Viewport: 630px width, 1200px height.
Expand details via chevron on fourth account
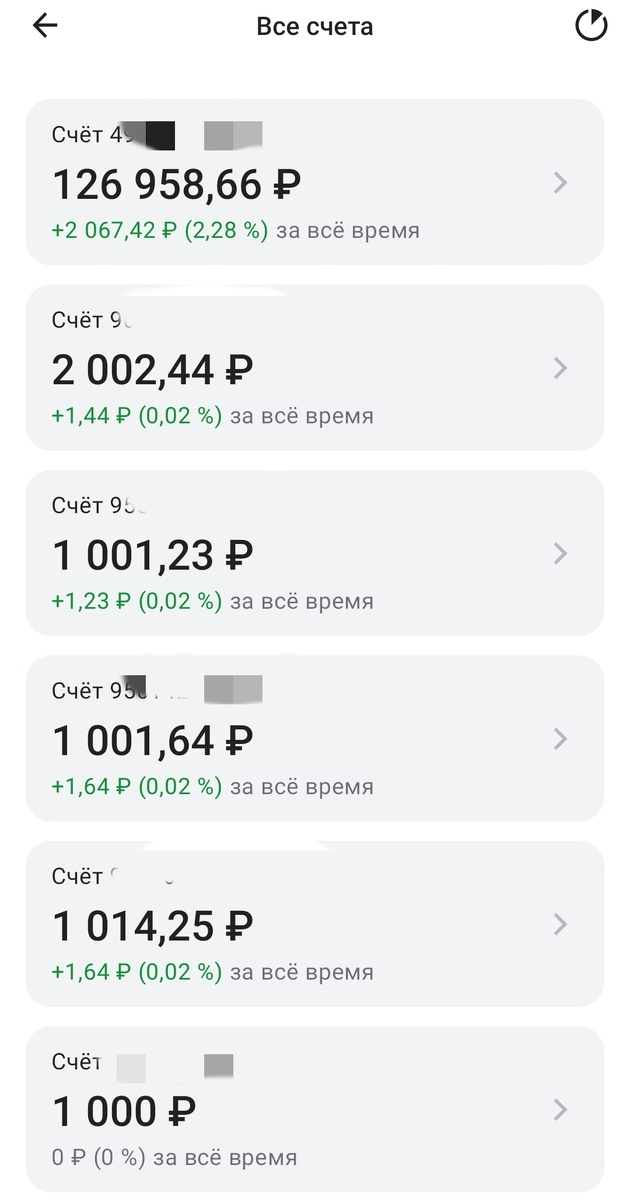(x=560, y=738)
